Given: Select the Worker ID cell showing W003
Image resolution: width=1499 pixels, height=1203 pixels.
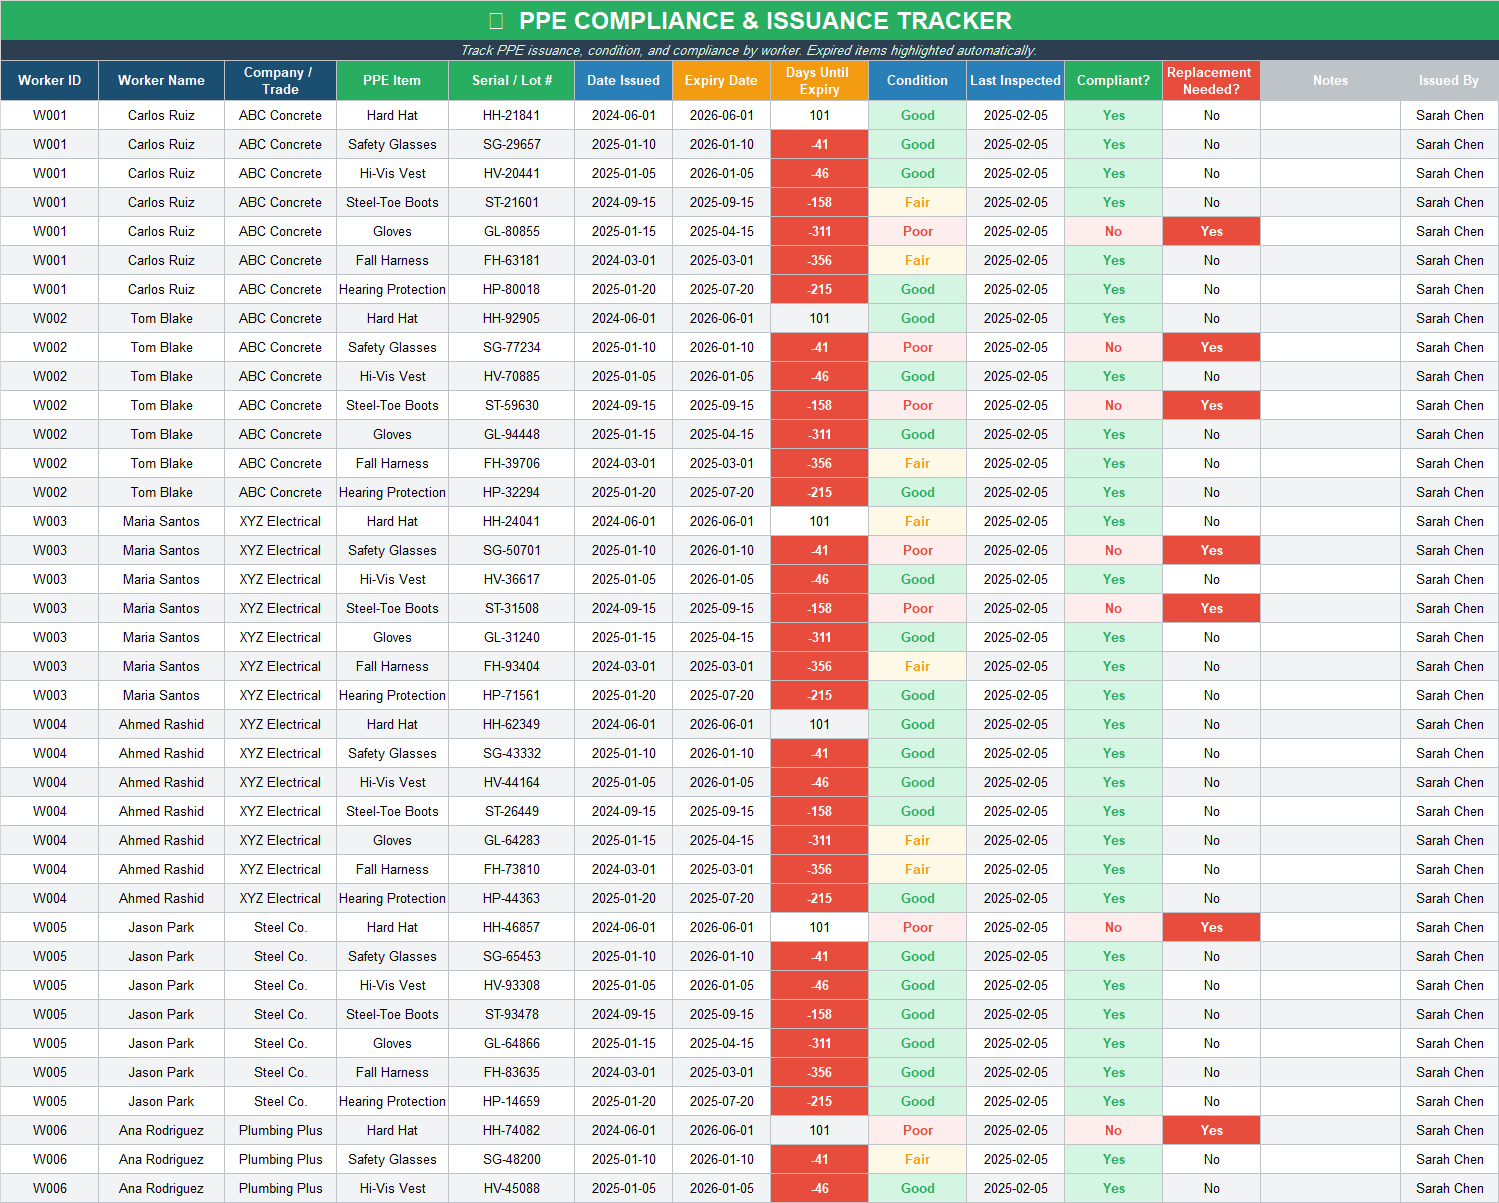Looking at the screenshot, I should coord(49,521).
